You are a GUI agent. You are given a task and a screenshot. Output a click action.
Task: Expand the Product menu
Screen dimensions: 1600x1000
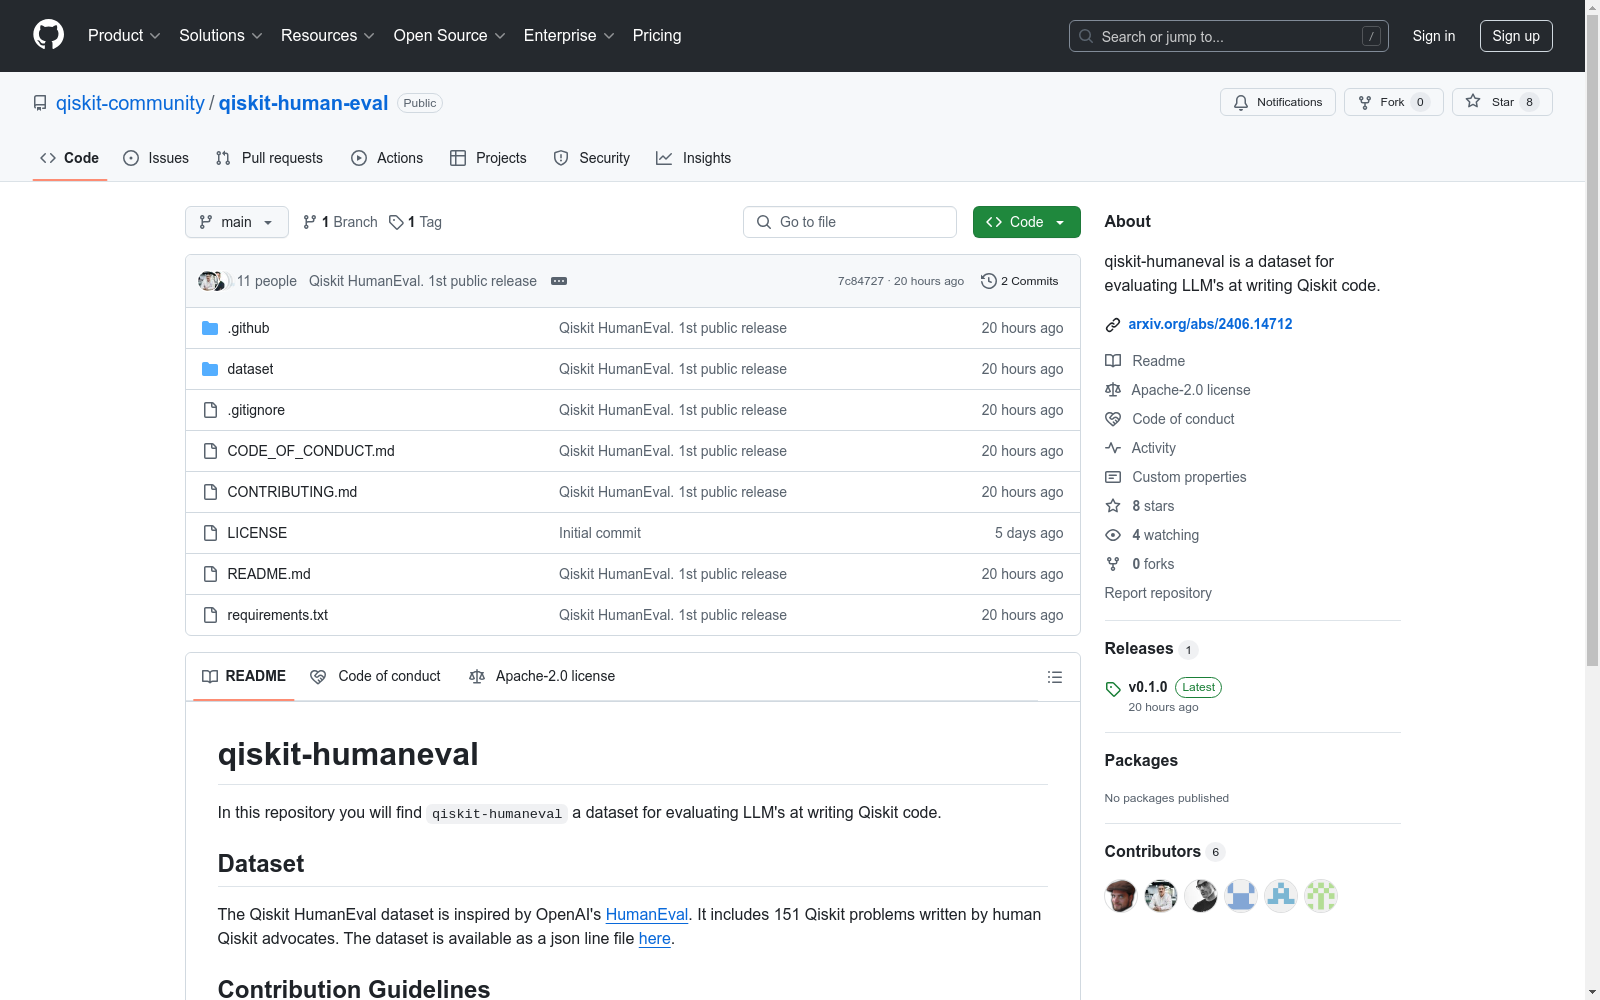coord(124,36)
